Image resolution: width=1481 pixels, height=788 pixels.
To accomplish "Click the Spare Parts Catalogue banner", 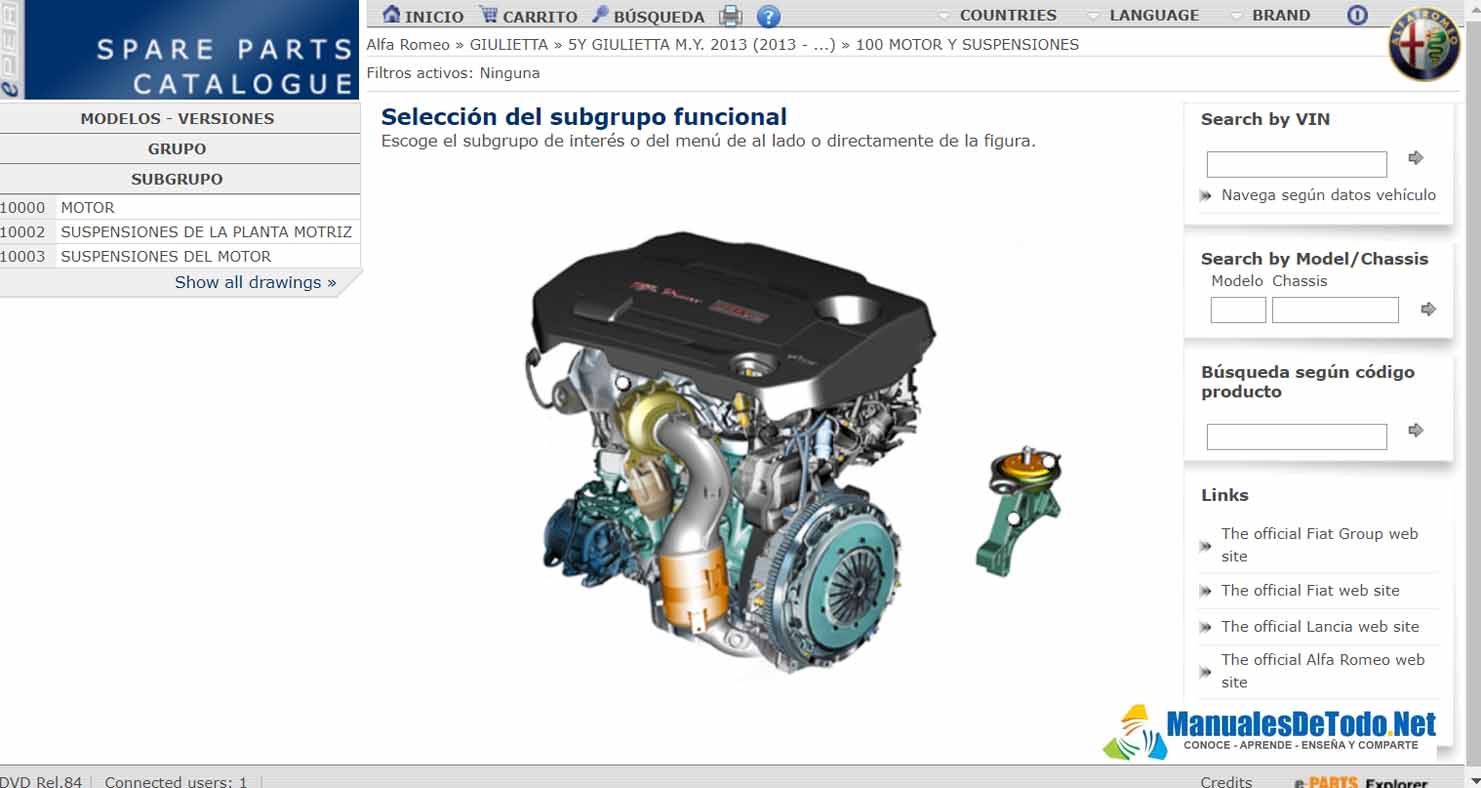I will pyautogui.click(x=179, y=50).
